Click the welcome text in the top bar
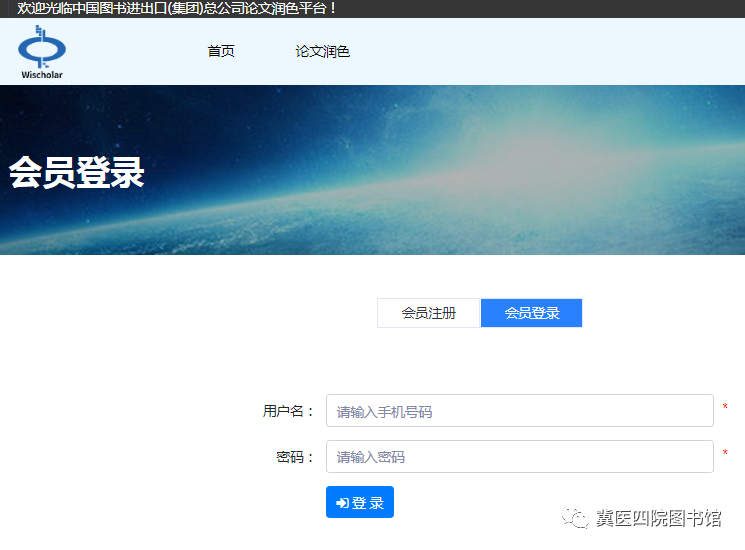The height and width of the screenshot is (550, 745). click(177, 8)
